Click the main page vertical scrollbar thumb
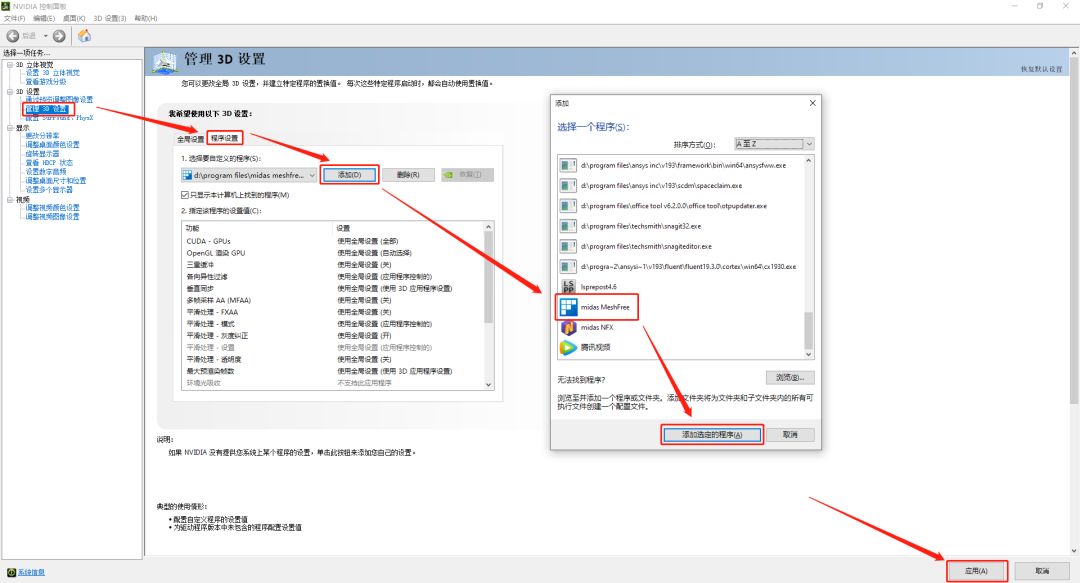Image resolution: width=1080 pixels, height=583 pixels. coord(1074,230)
